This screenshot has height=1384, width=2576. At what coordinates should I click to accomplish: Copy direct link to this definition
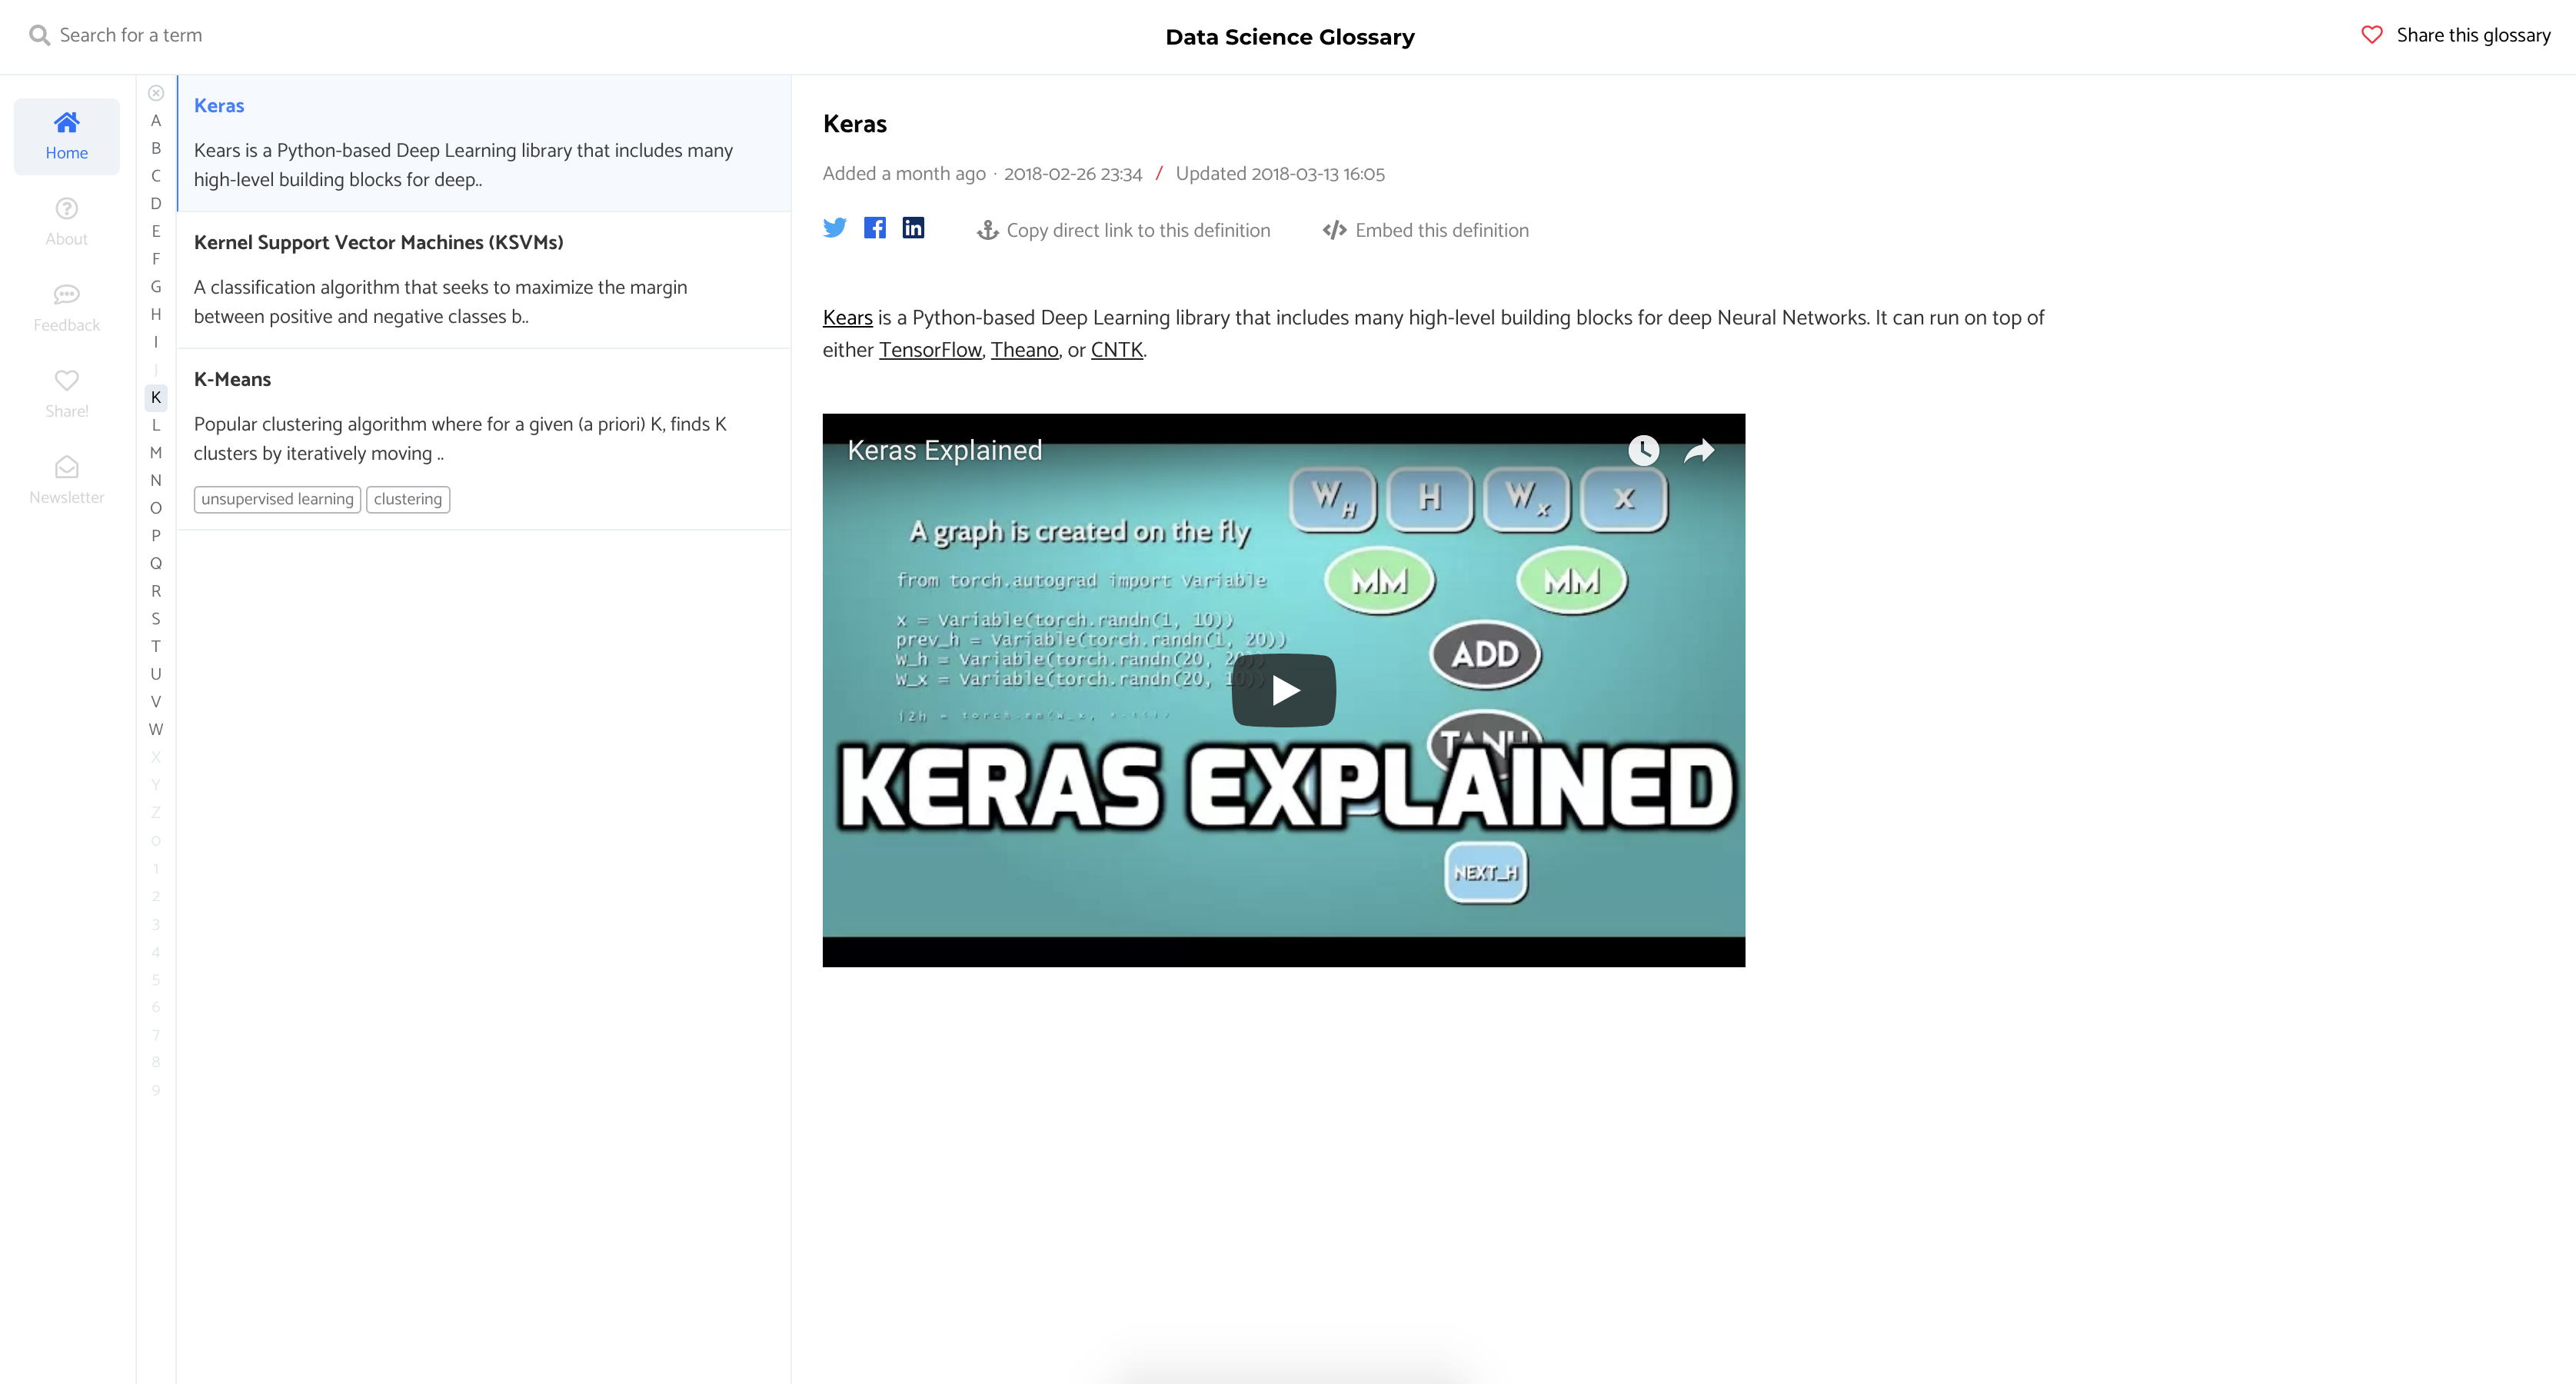[1122, 229]
